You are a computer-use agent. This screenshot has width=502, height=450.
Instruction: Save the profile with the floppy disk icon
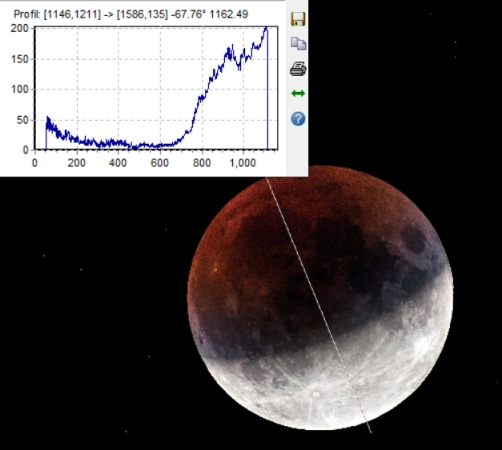pyautogui.click(x=298, y=19)
